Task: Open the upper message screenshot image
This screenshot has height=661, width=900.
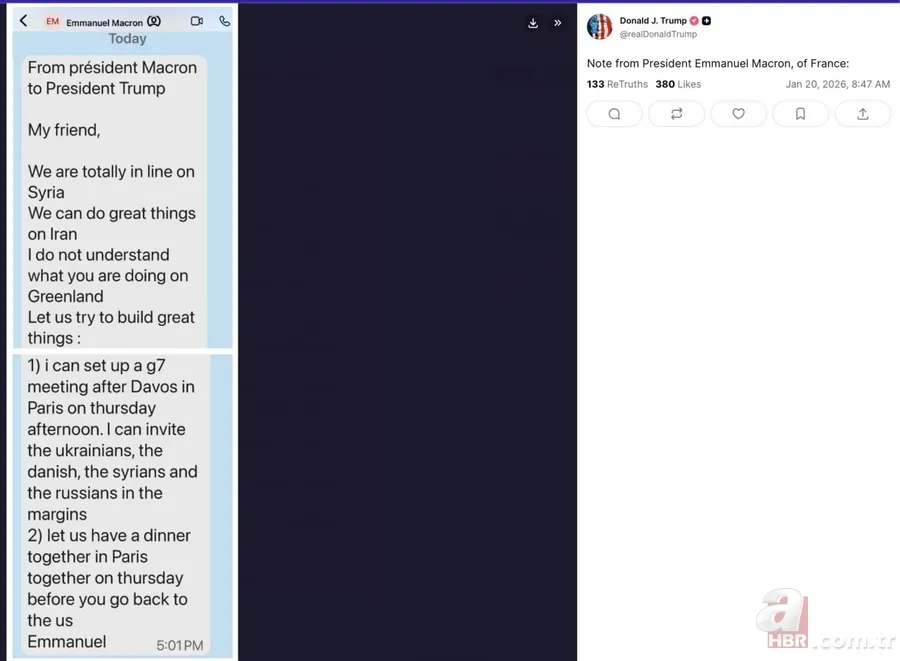Action: (x=122, y=190)
